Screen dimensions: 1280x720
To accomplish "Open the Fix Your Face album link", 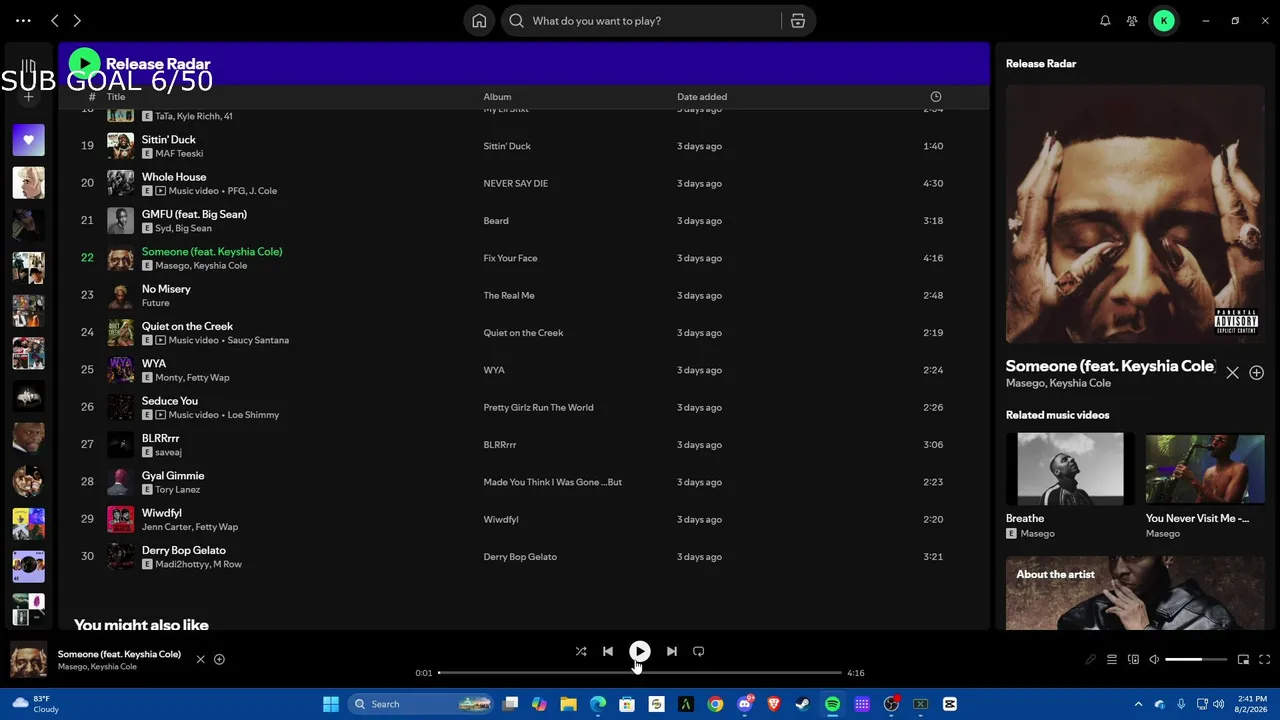I will (x=511, y=258).
